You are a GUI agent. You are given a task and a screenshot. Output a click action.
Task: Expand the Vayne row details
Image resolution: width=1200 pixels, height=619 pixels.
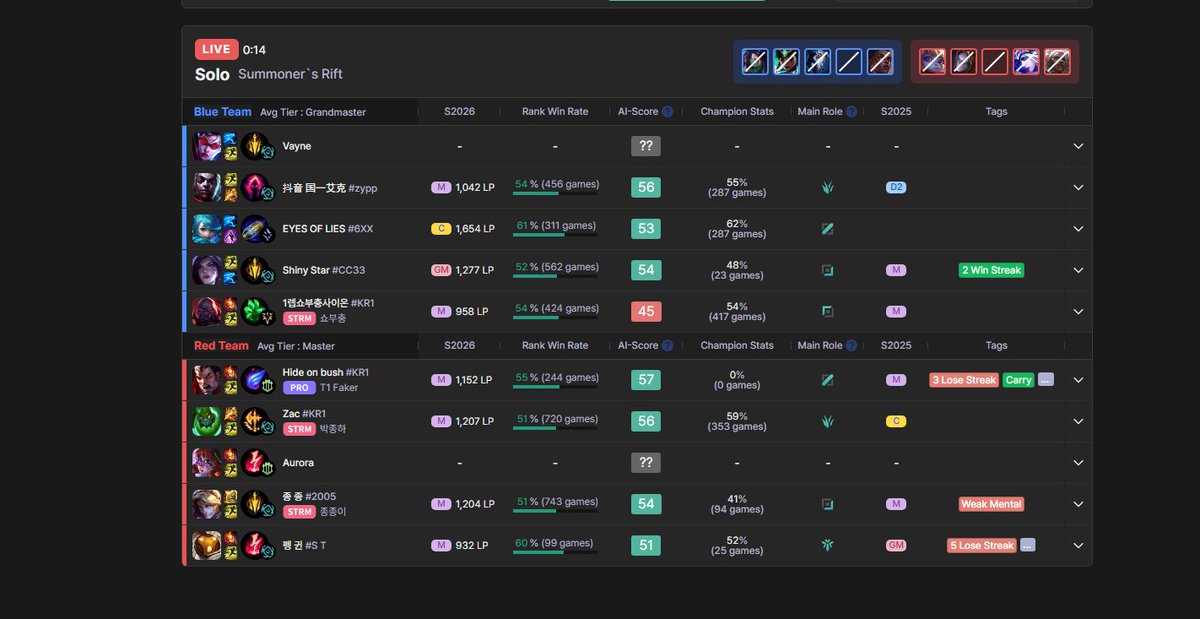[x=1078, y=146]
